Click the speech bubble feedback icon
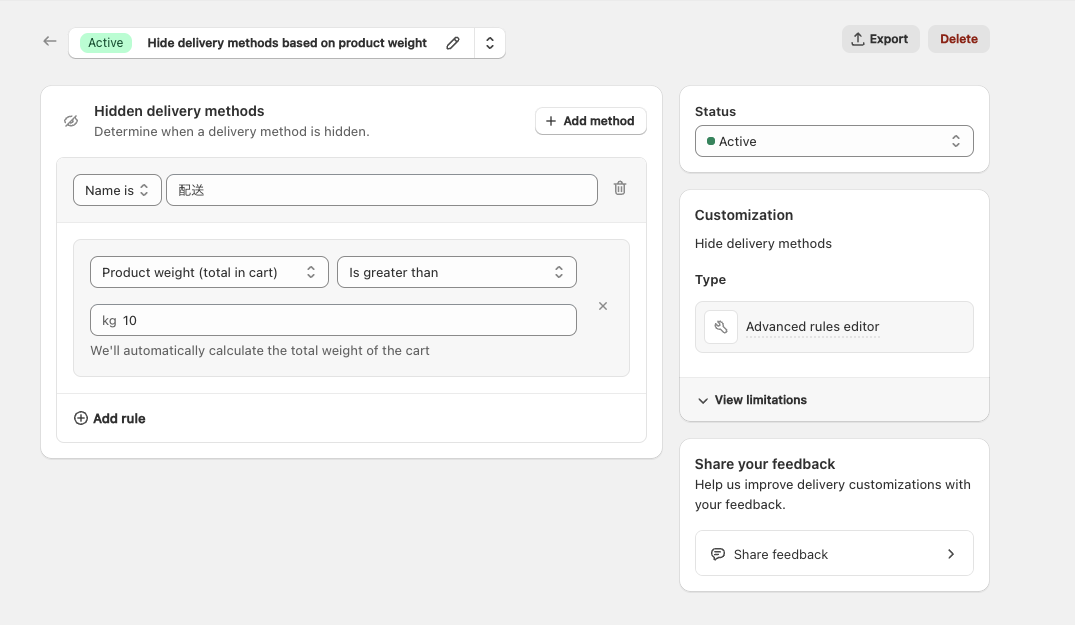Screen dimensions: 1075x625 (717, 554)
